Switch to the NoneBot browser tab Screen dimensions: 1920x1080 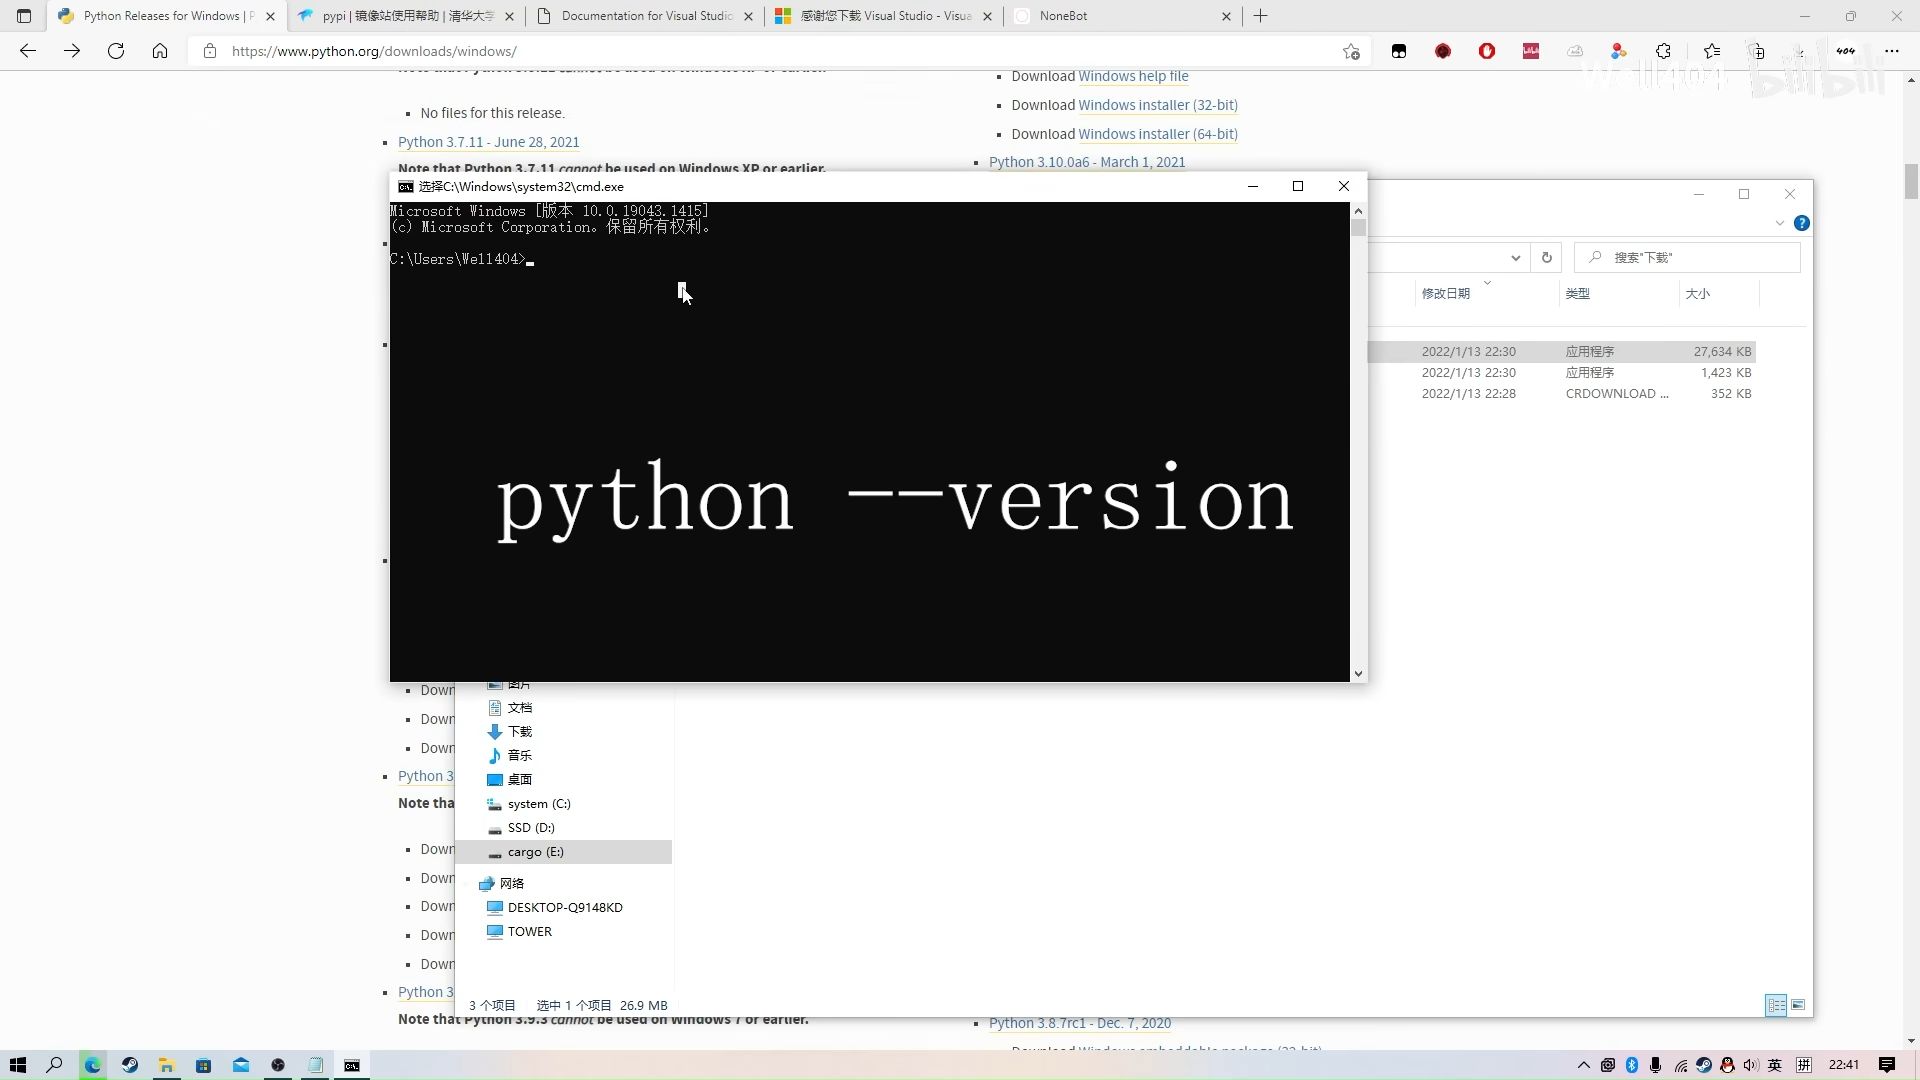point(1065,16)
